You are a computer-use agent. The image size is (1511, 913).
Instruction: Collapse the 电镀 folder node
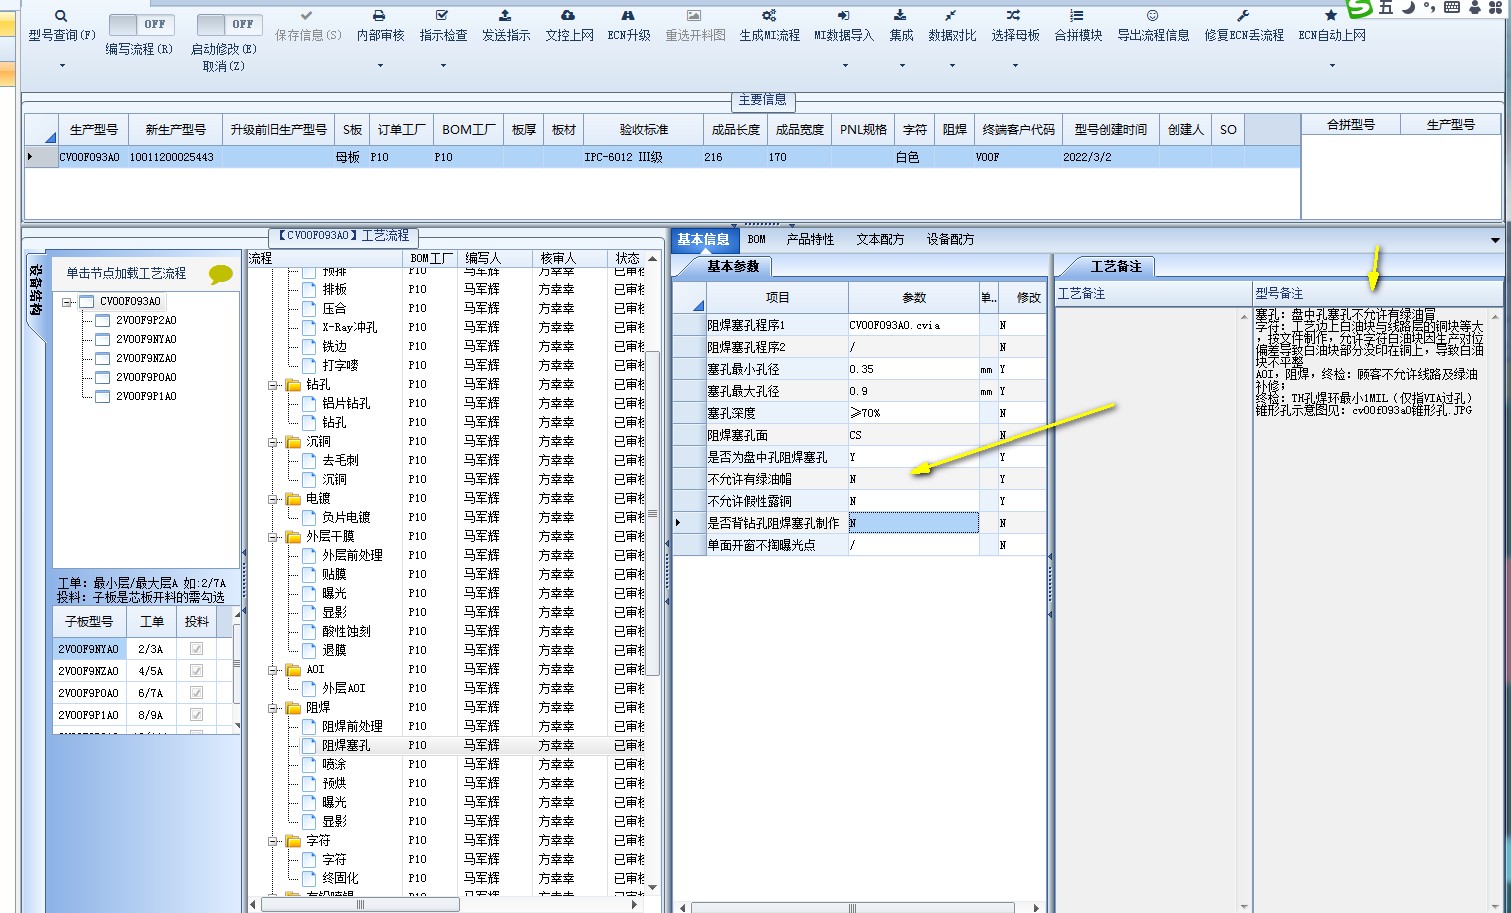tap(273, 499)
